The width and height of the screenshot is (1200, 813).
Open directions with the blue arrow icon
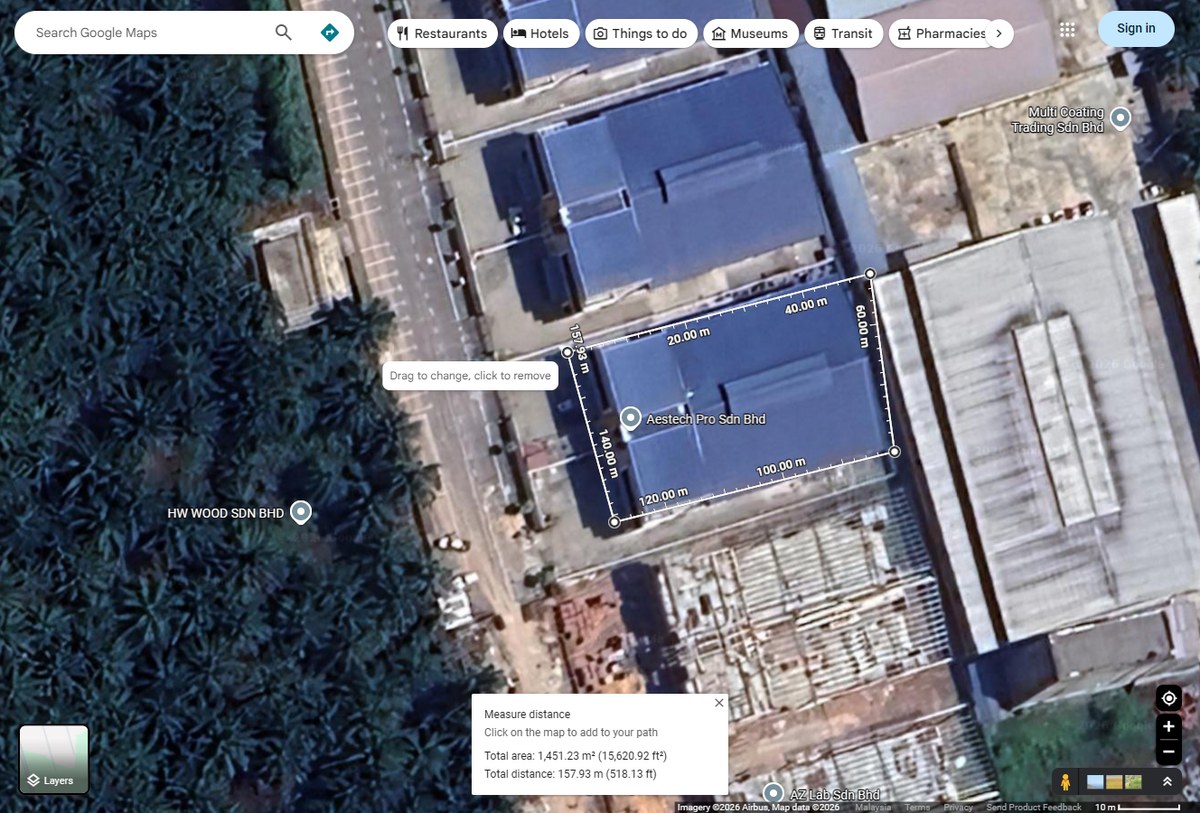329,33
